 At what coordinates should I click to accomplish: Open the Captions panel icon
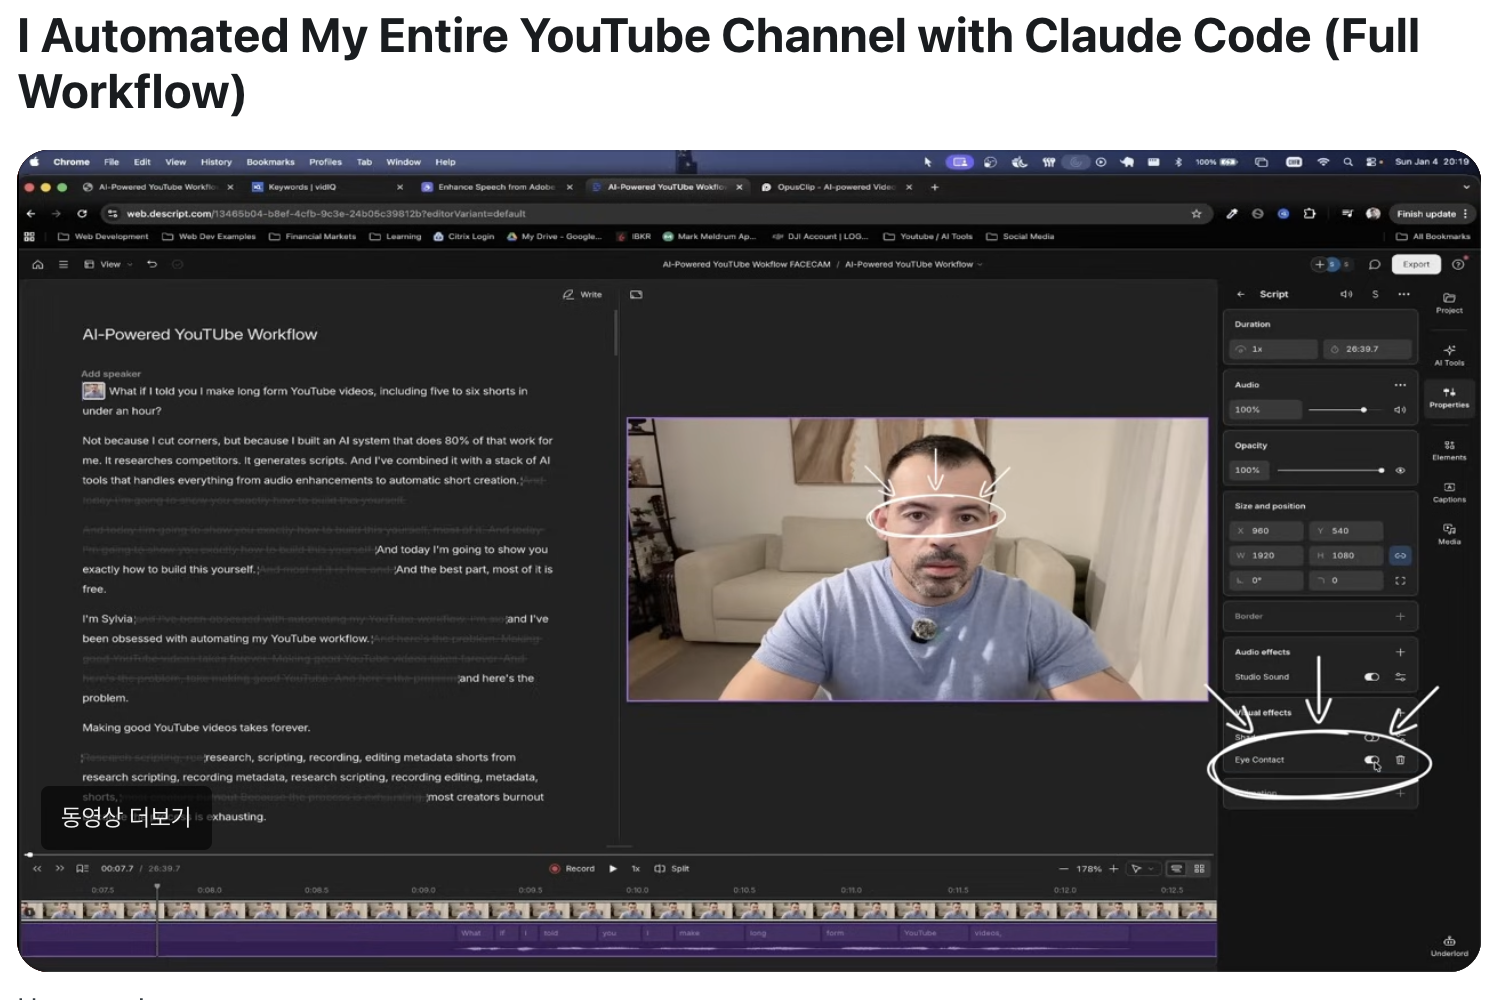(x=1449, y=490)
